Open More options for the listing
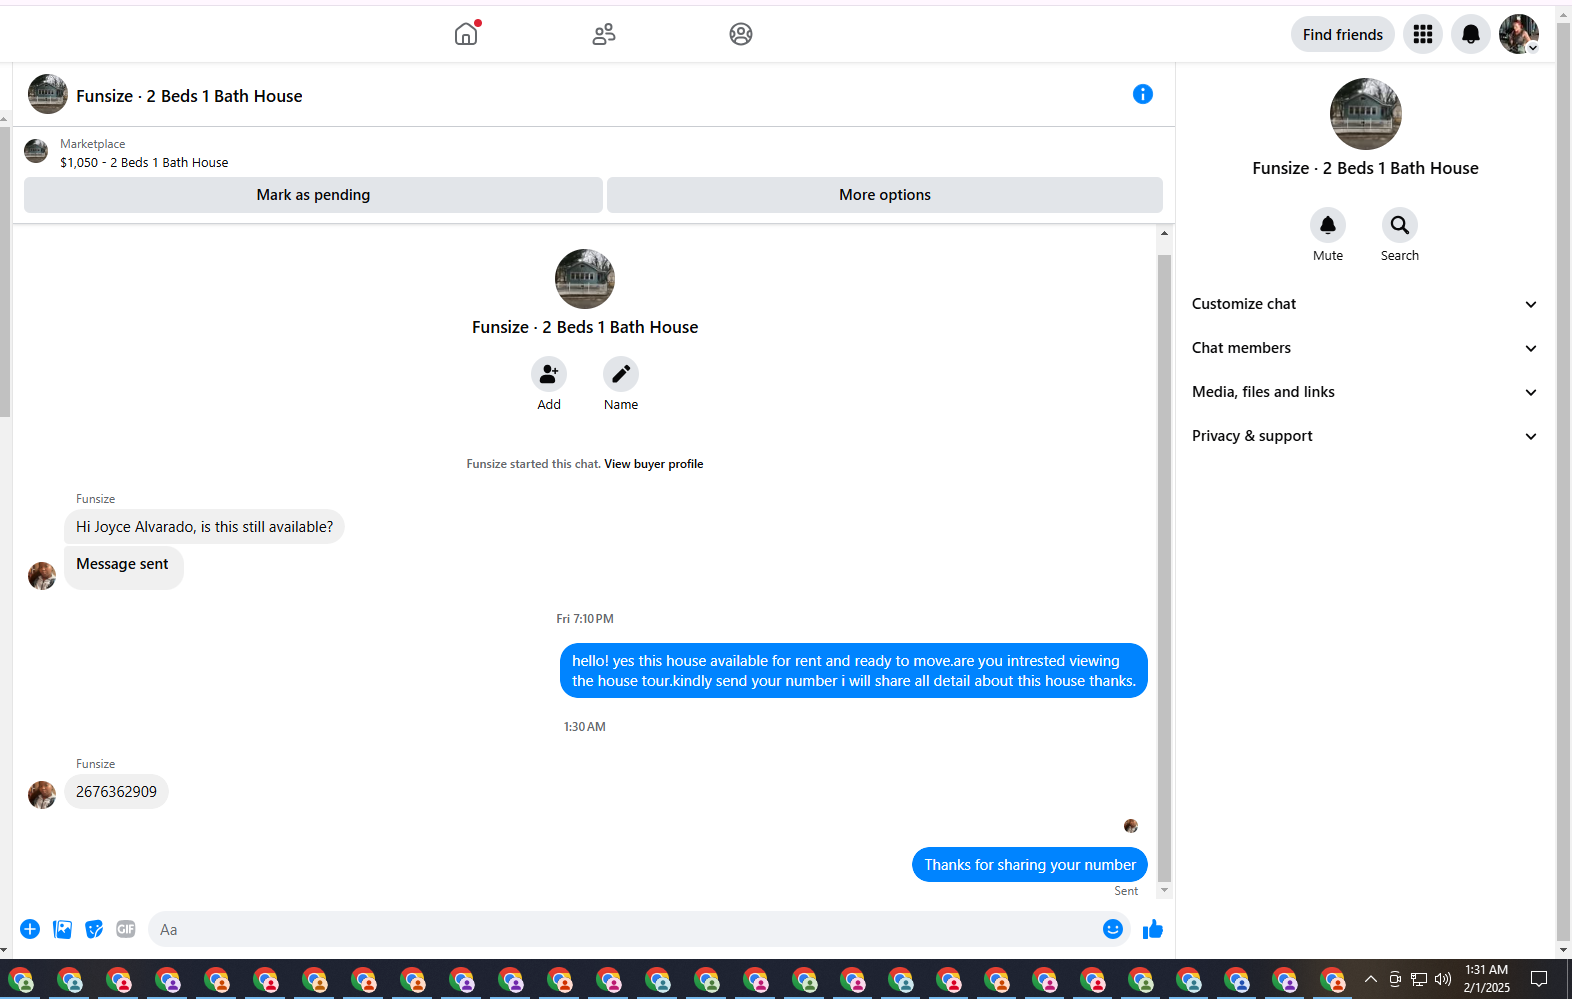Viewport: 1572px width, 999px height. pyautogui.click(x=885, y=195)
